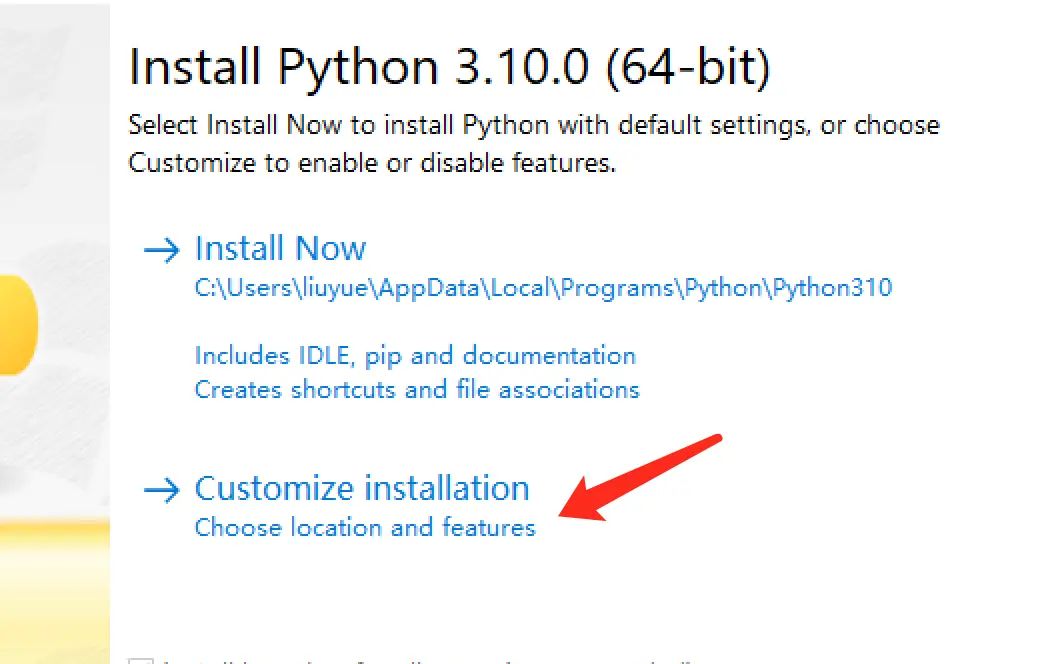Click the yellow Python logo on left
1054x664 pixels.
click(18, 325)
